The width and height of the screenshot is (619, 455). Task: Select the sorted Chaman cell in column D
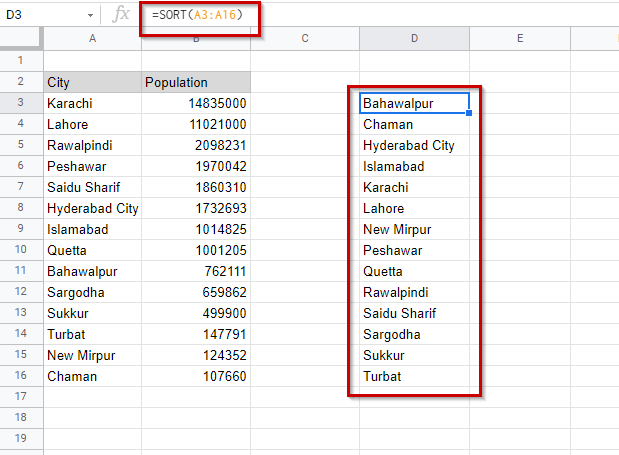point(414,124)
